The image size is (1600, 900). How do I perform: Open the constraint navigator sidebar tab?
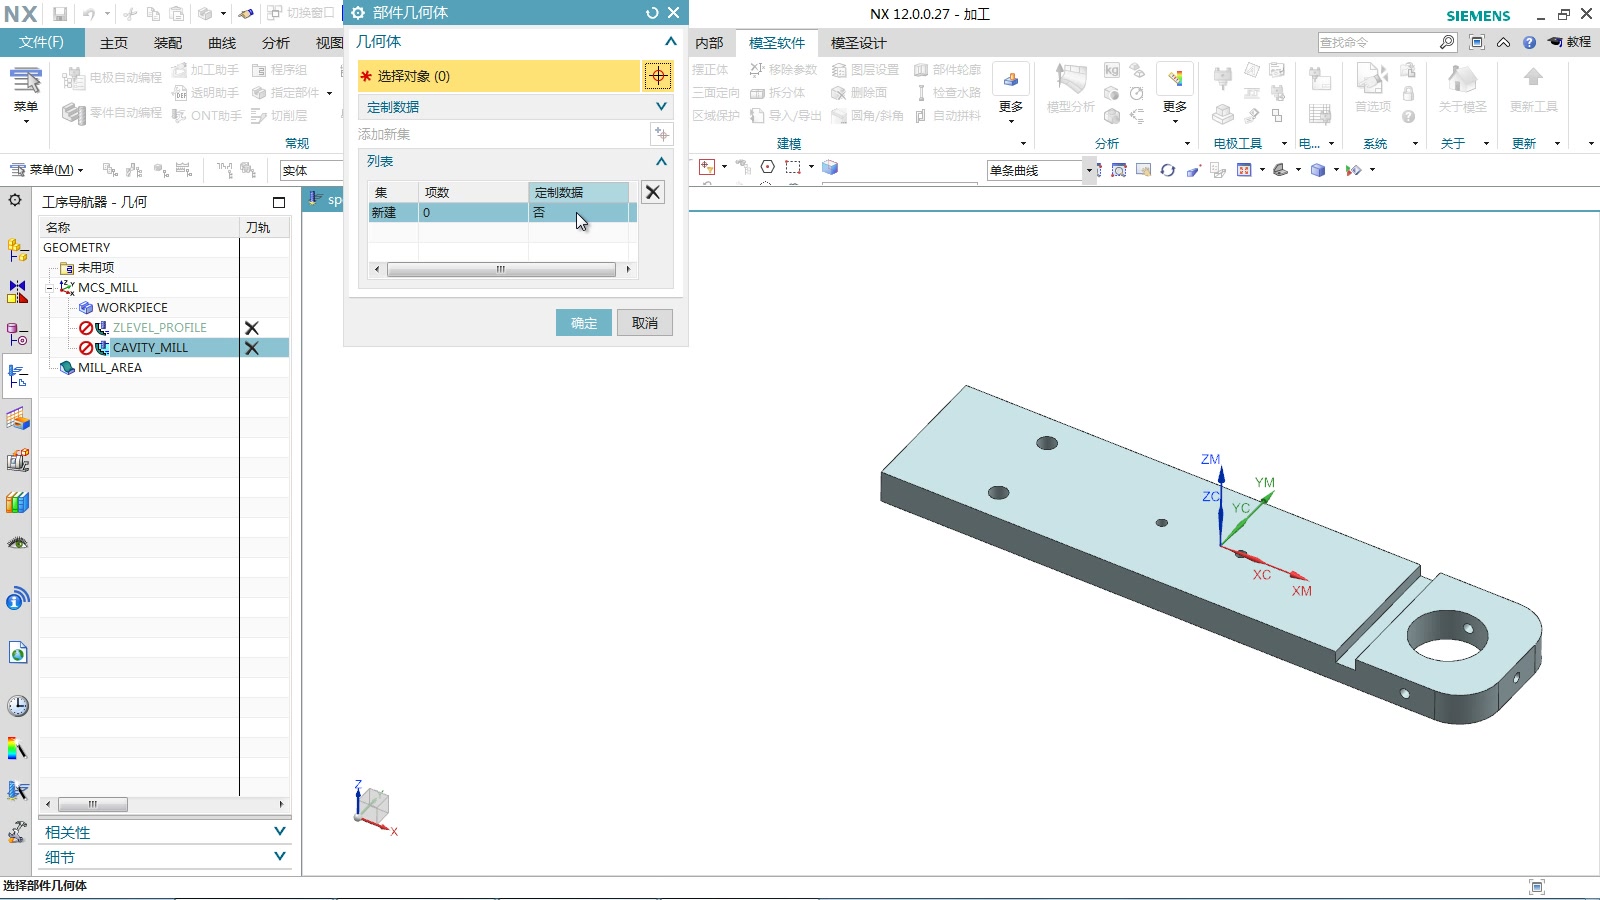[x=17, y=292]
